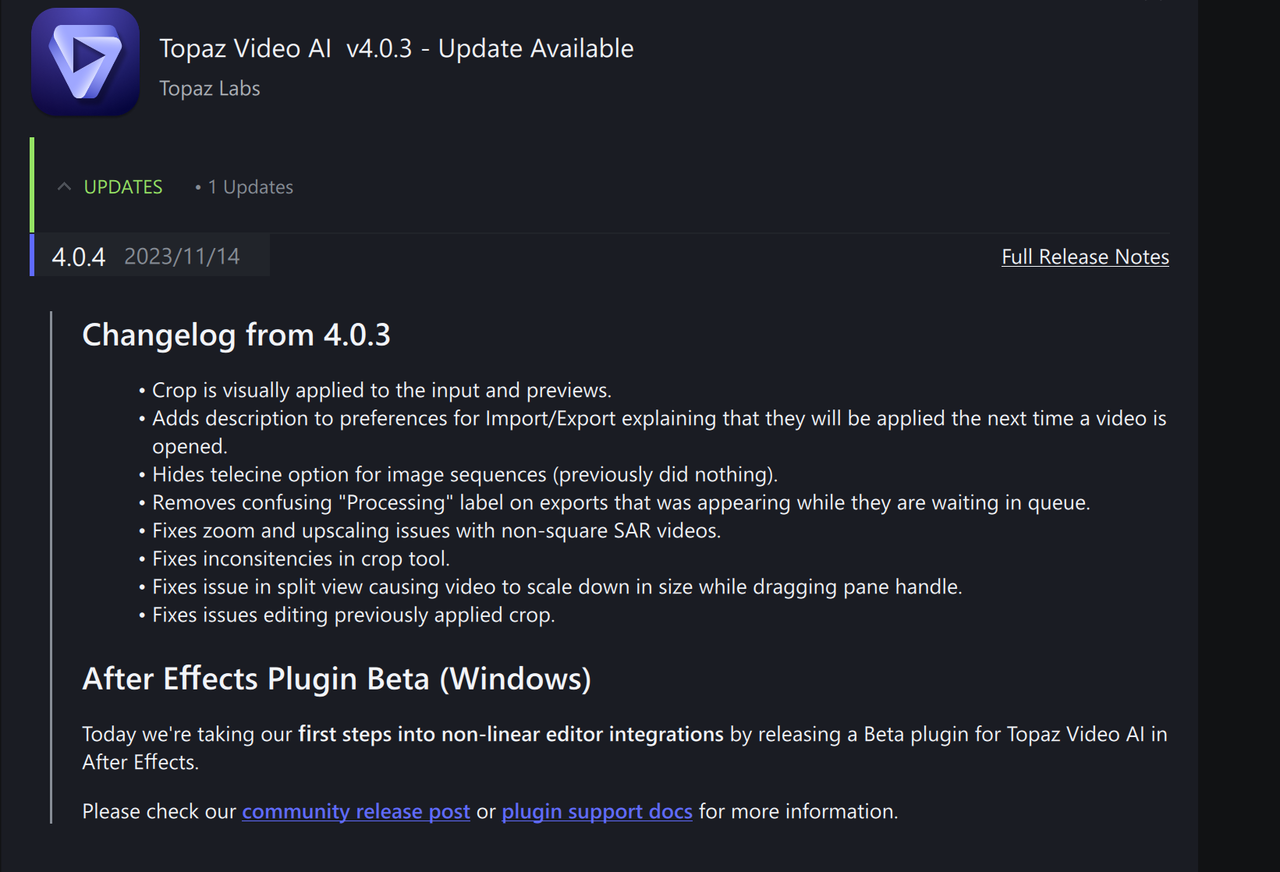Open the Full Release Notes link

click(x=1085, y=256)
